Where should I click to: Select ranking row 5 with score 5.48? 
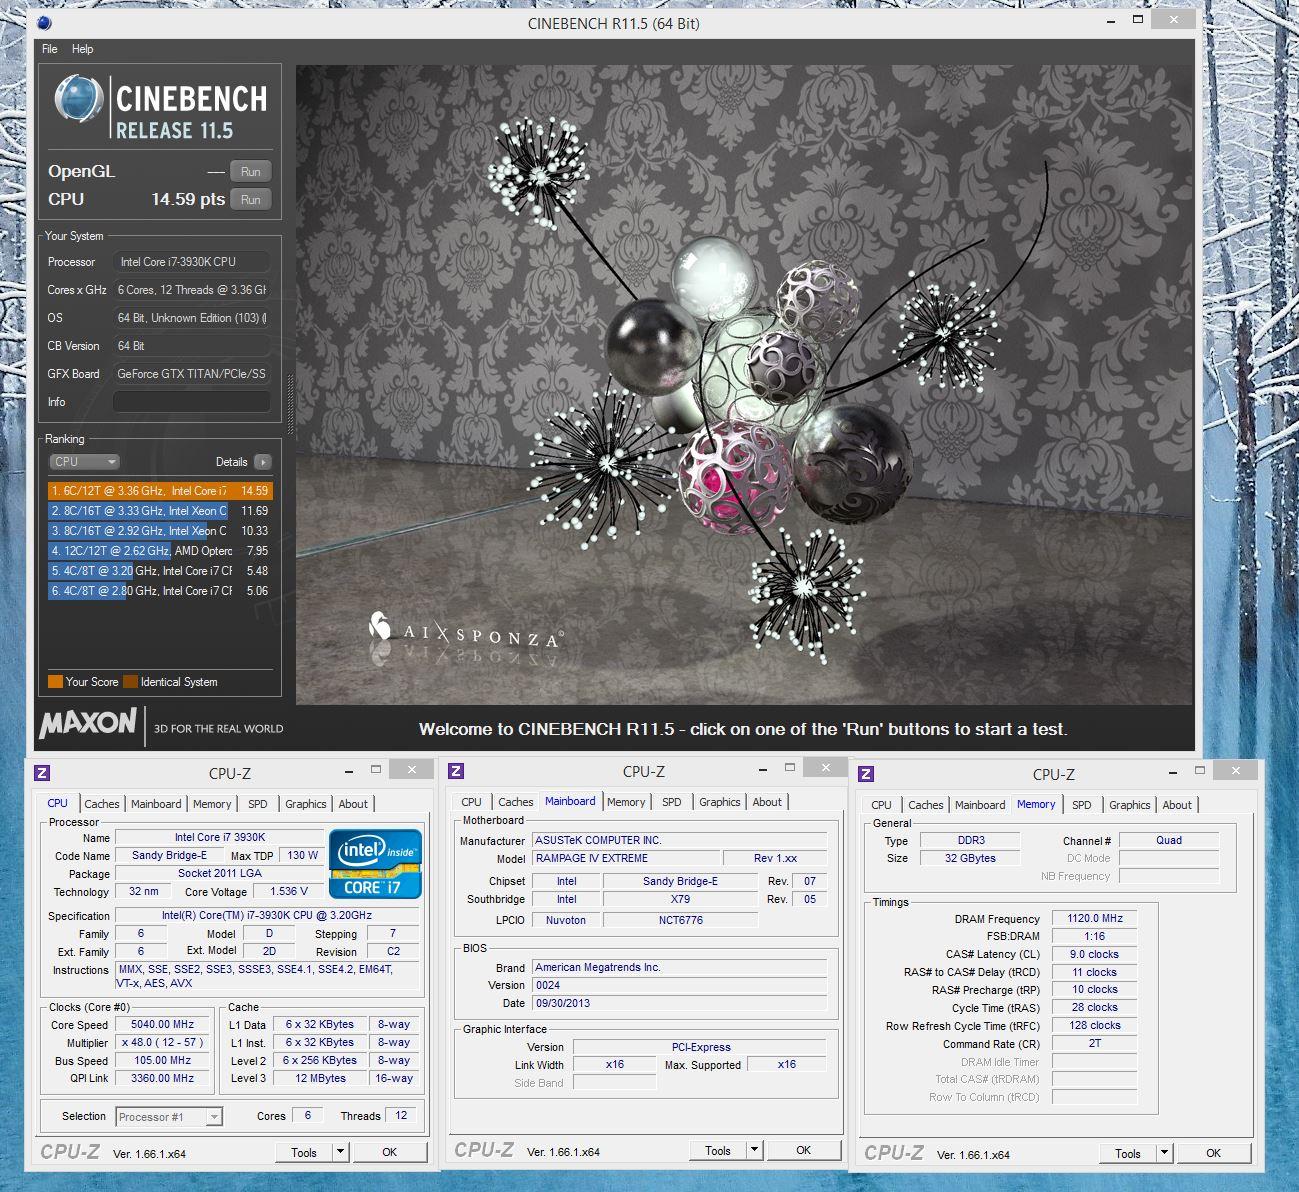pos(160,571)
